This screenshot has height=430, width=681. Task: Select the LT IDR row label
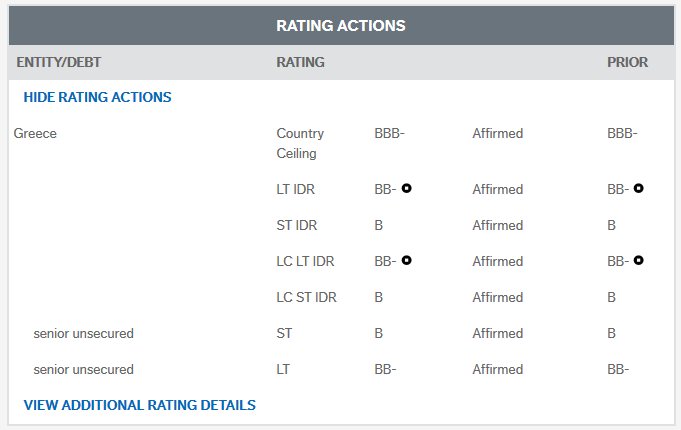pos(294,189)
